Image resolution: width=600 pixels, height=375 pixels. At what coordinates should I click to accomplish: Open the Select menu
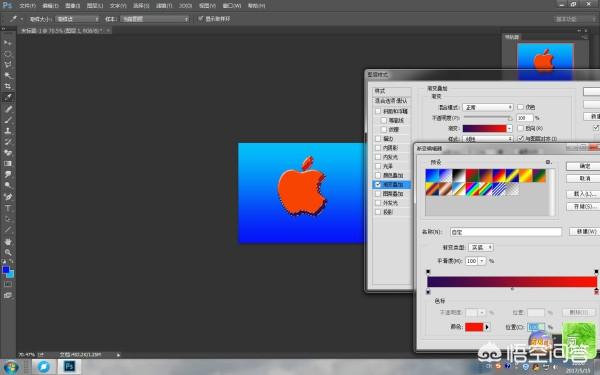pyautogui.click(x=141, y=6)
